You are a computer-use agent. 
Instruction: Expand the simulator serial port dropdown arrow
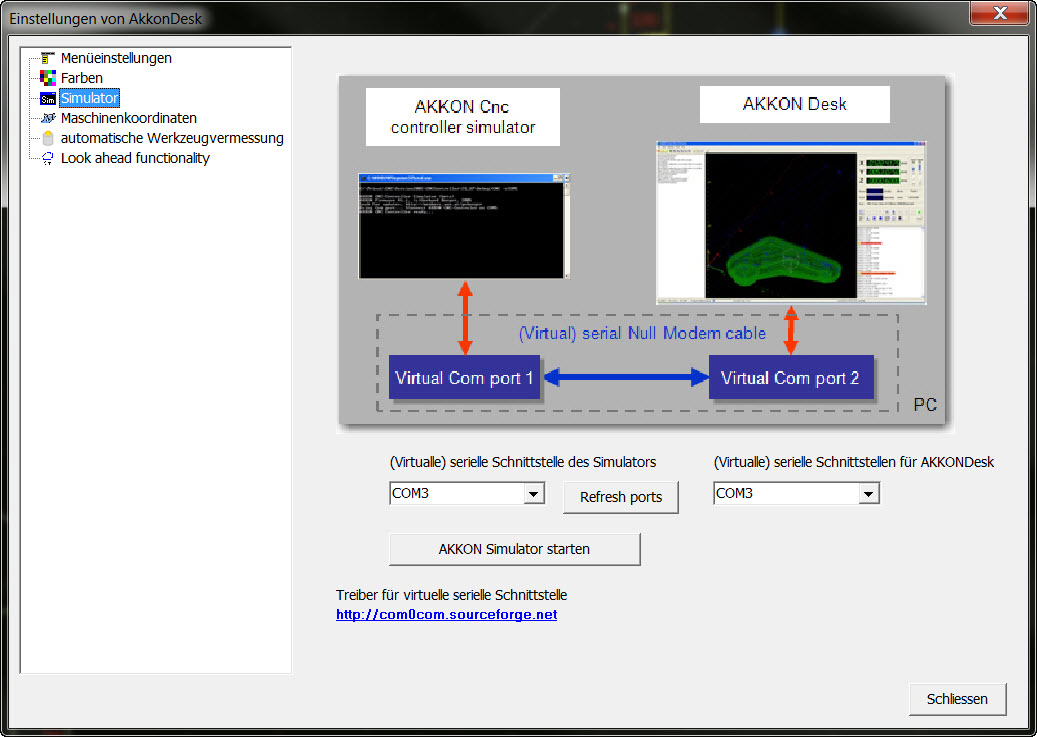pyautogui.click(x=534, y=494)
